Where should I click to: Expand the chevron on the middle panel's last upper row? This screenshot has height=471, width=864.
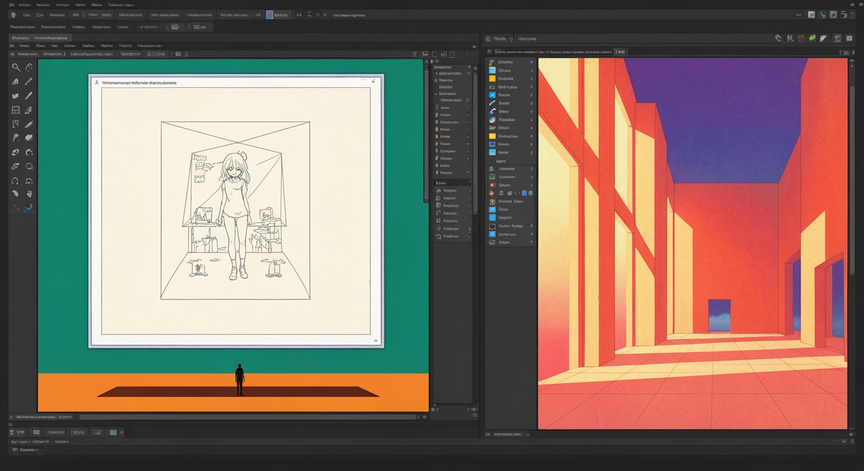click(x=468, y=172)
